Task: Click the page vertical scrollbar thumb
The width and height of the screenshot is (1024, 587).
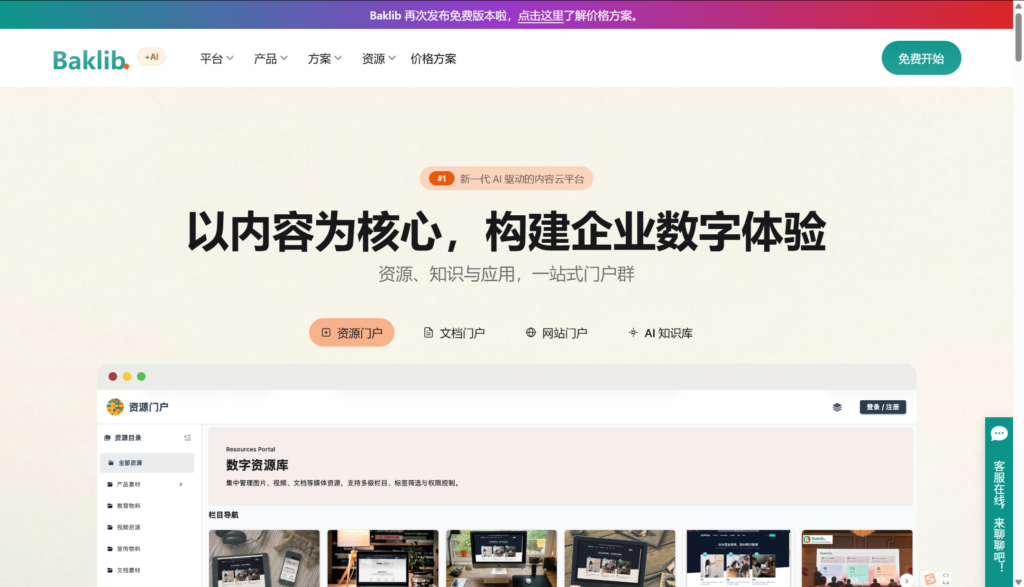Action: tap(1018, 37)
